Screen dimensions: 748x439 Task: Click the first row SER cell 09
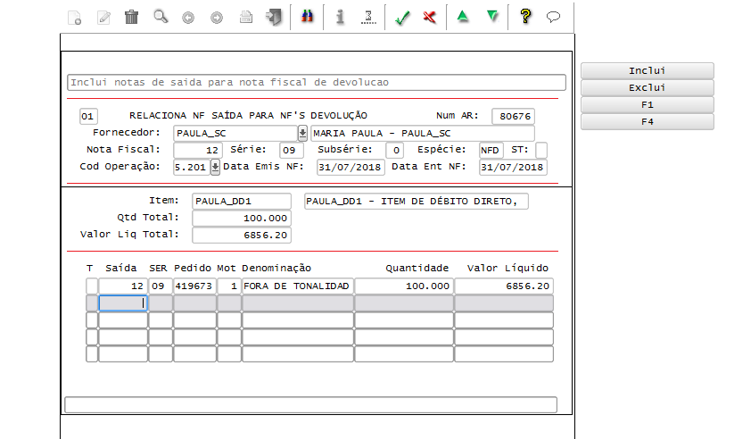pyautogui.click(x=160, y=286)
